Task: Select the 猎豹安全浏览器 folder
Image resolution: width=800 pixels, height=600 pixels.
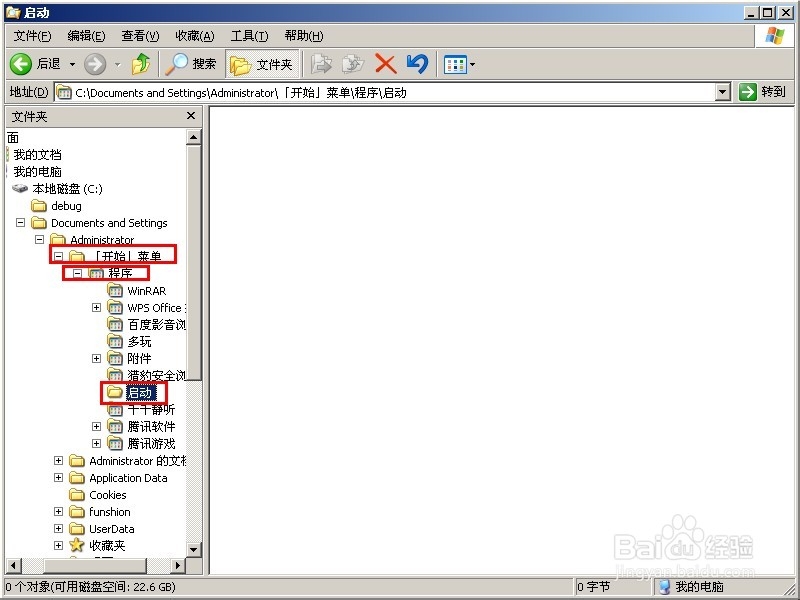Action: (156, 376)
